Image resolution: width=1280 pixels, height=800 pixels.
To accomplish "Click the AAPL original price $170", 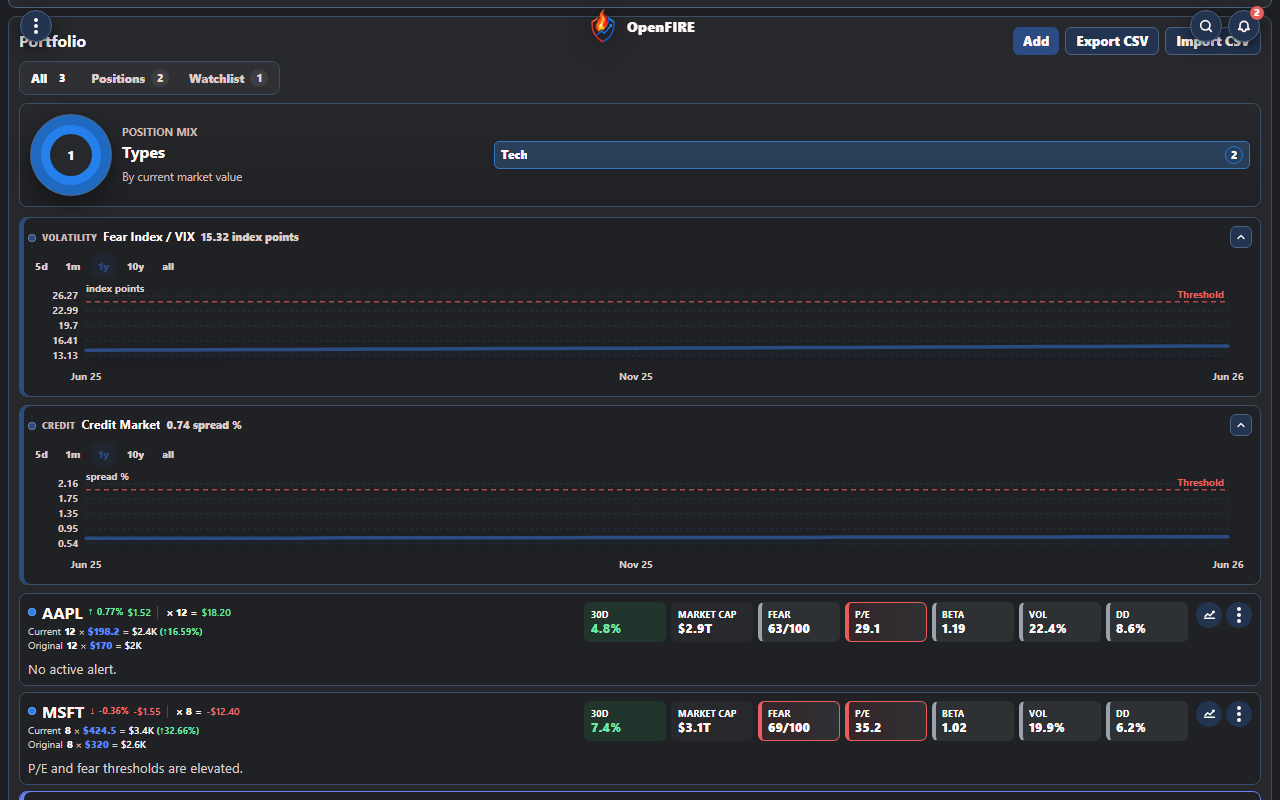I will tap(102, 646).
